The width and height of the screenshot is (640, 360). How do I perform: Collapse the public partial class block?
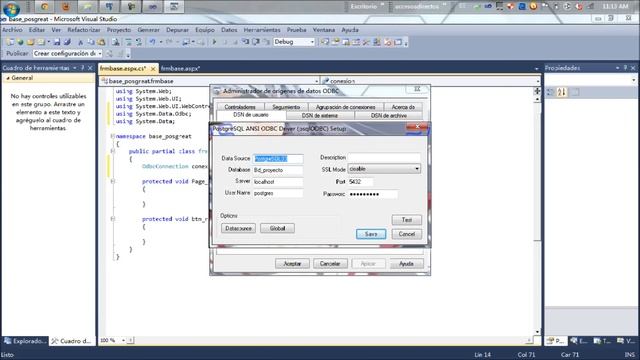point(113,151)
